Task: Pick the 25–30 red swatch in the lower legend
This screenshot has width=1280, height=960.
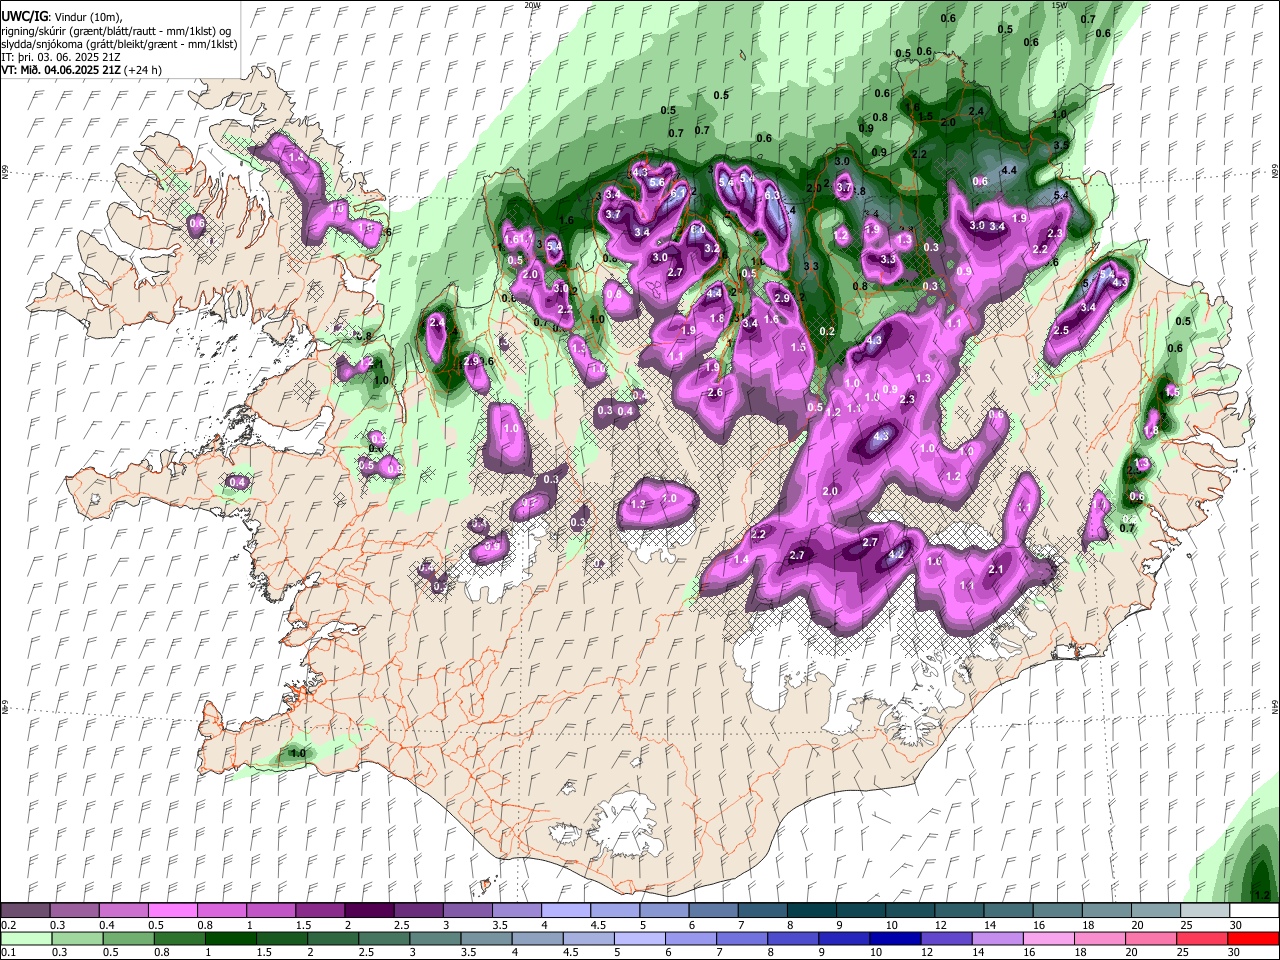Action: (1202, 939)
